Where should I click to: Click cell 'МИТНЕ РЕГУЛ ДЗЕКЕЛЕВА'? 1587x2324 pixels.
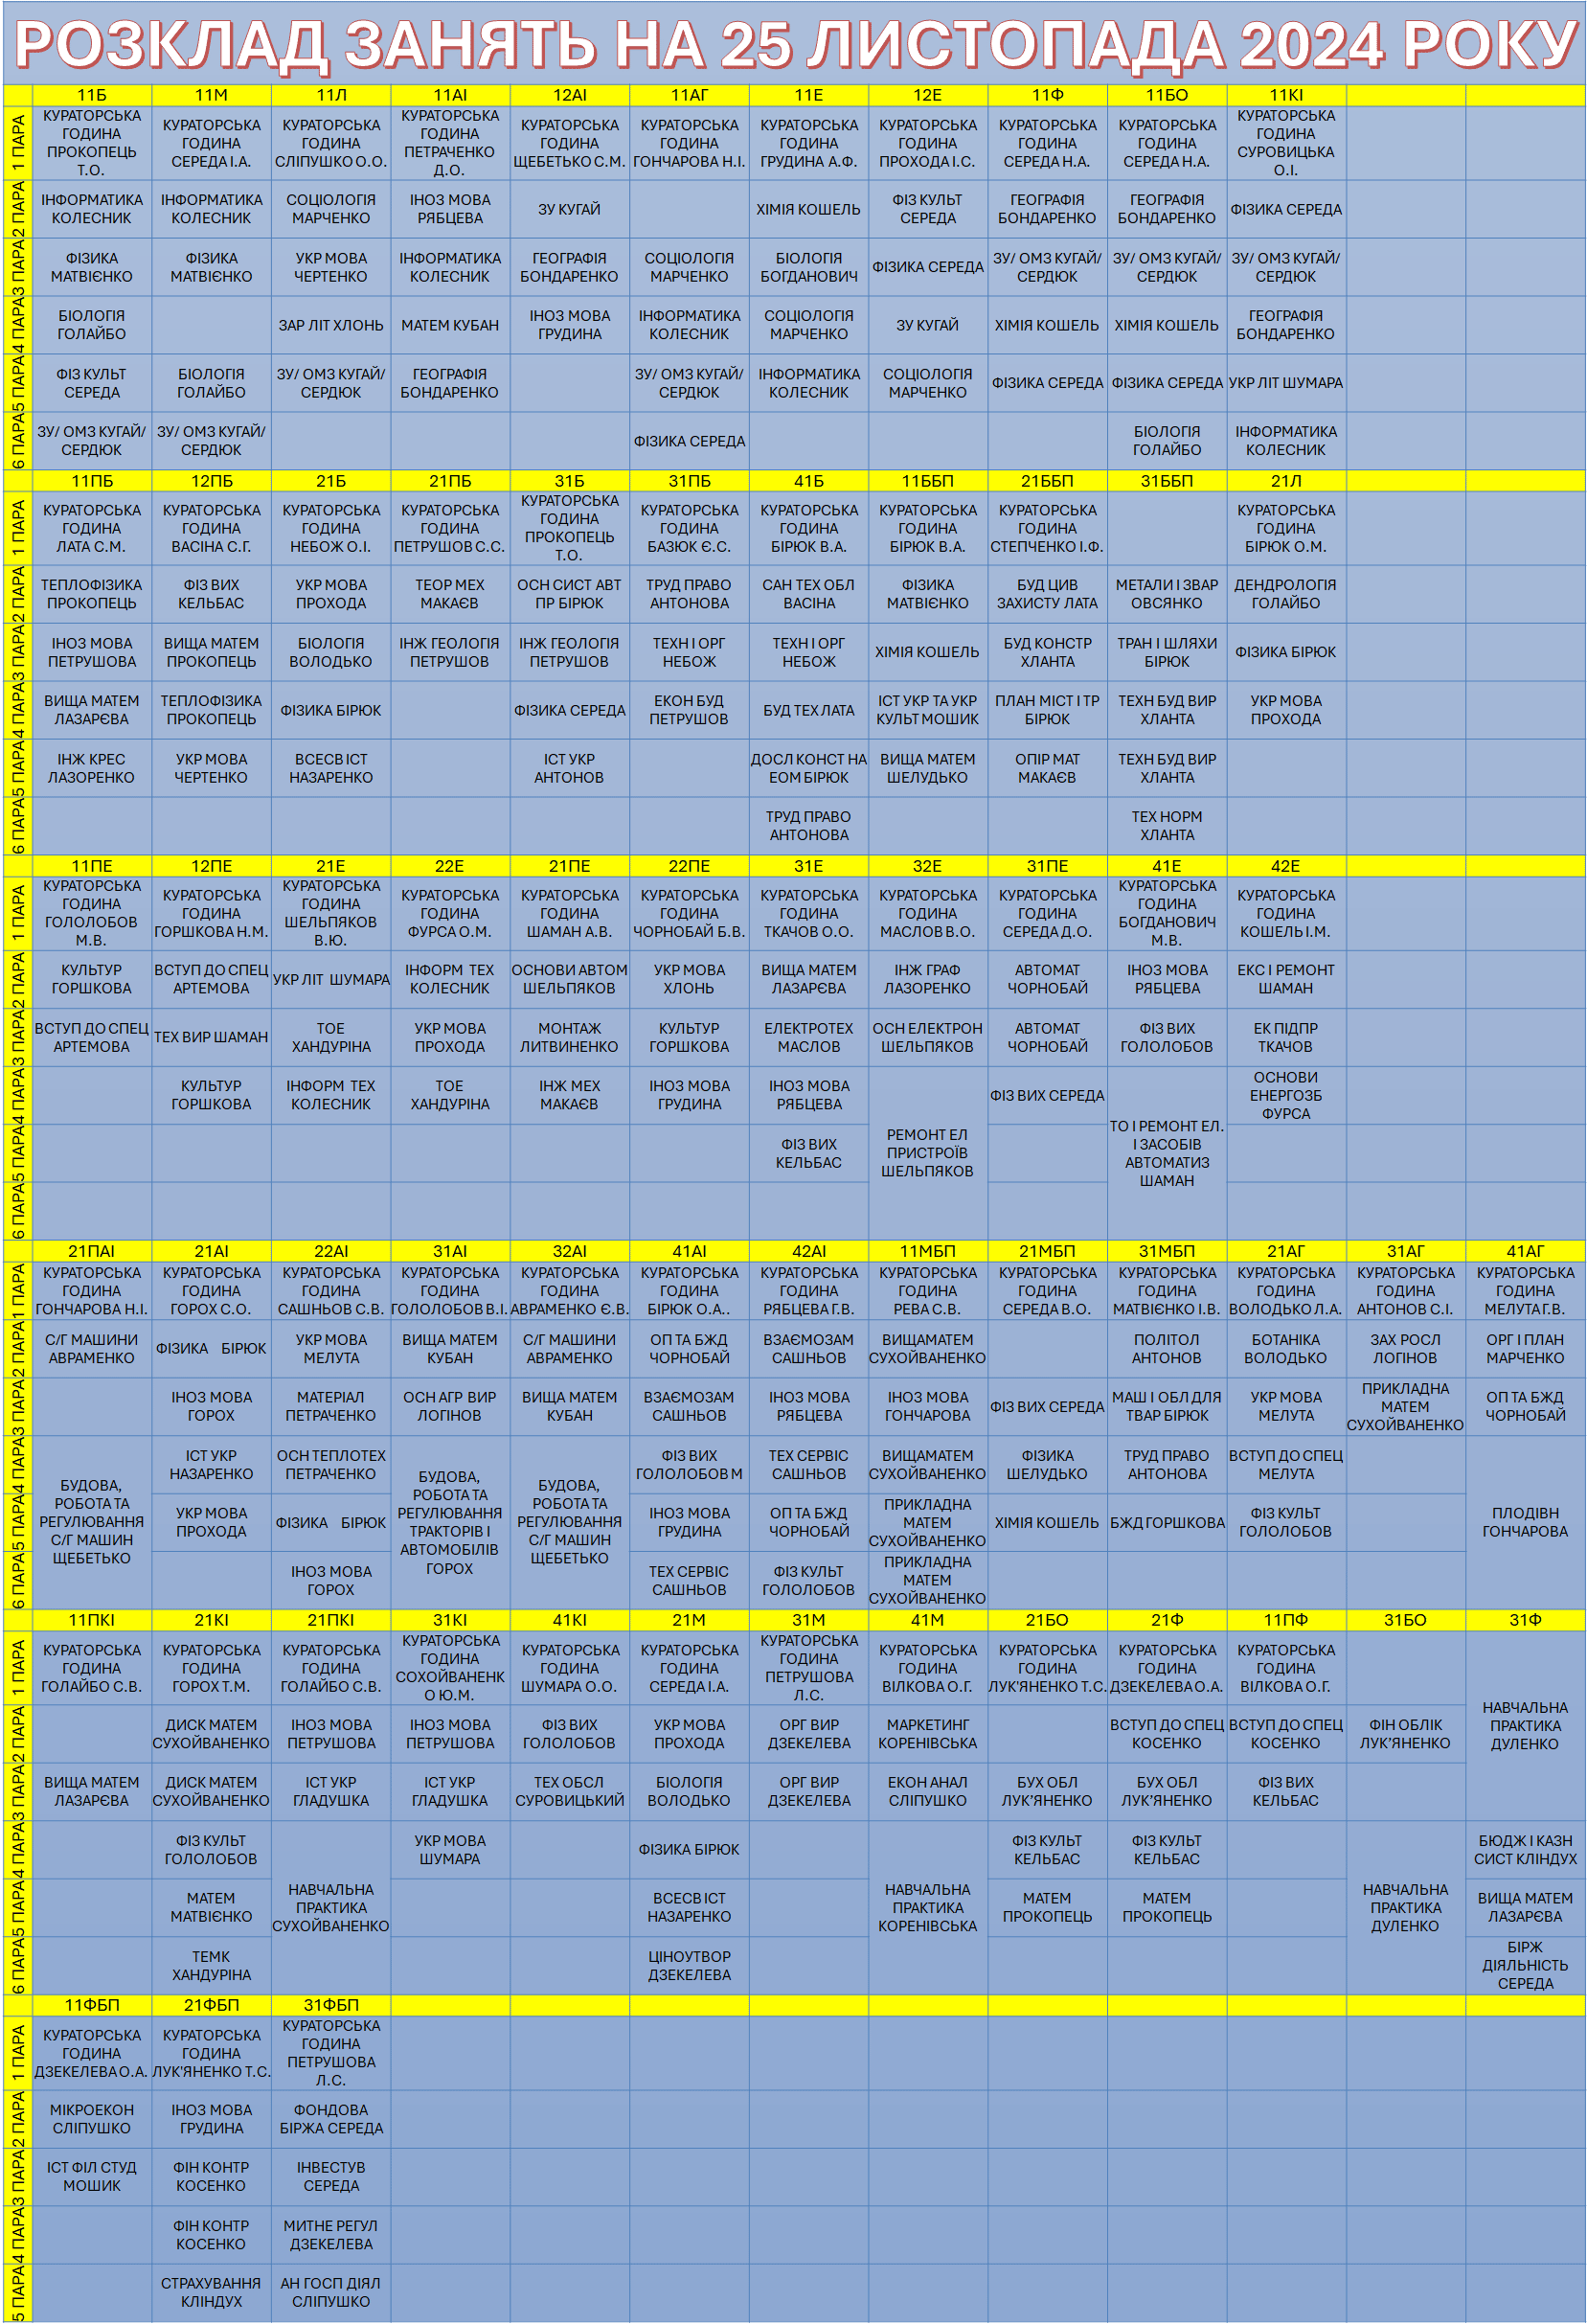[x=331, y=2234]
